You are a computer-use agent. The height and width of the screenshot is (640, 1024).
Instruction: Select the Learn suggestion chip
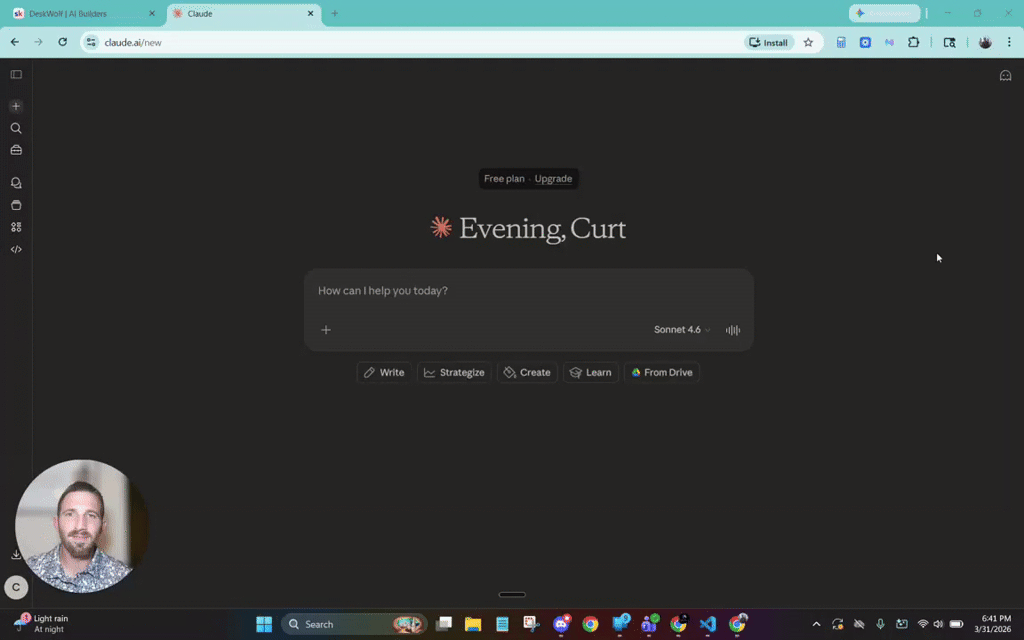(x=590, y=372)
